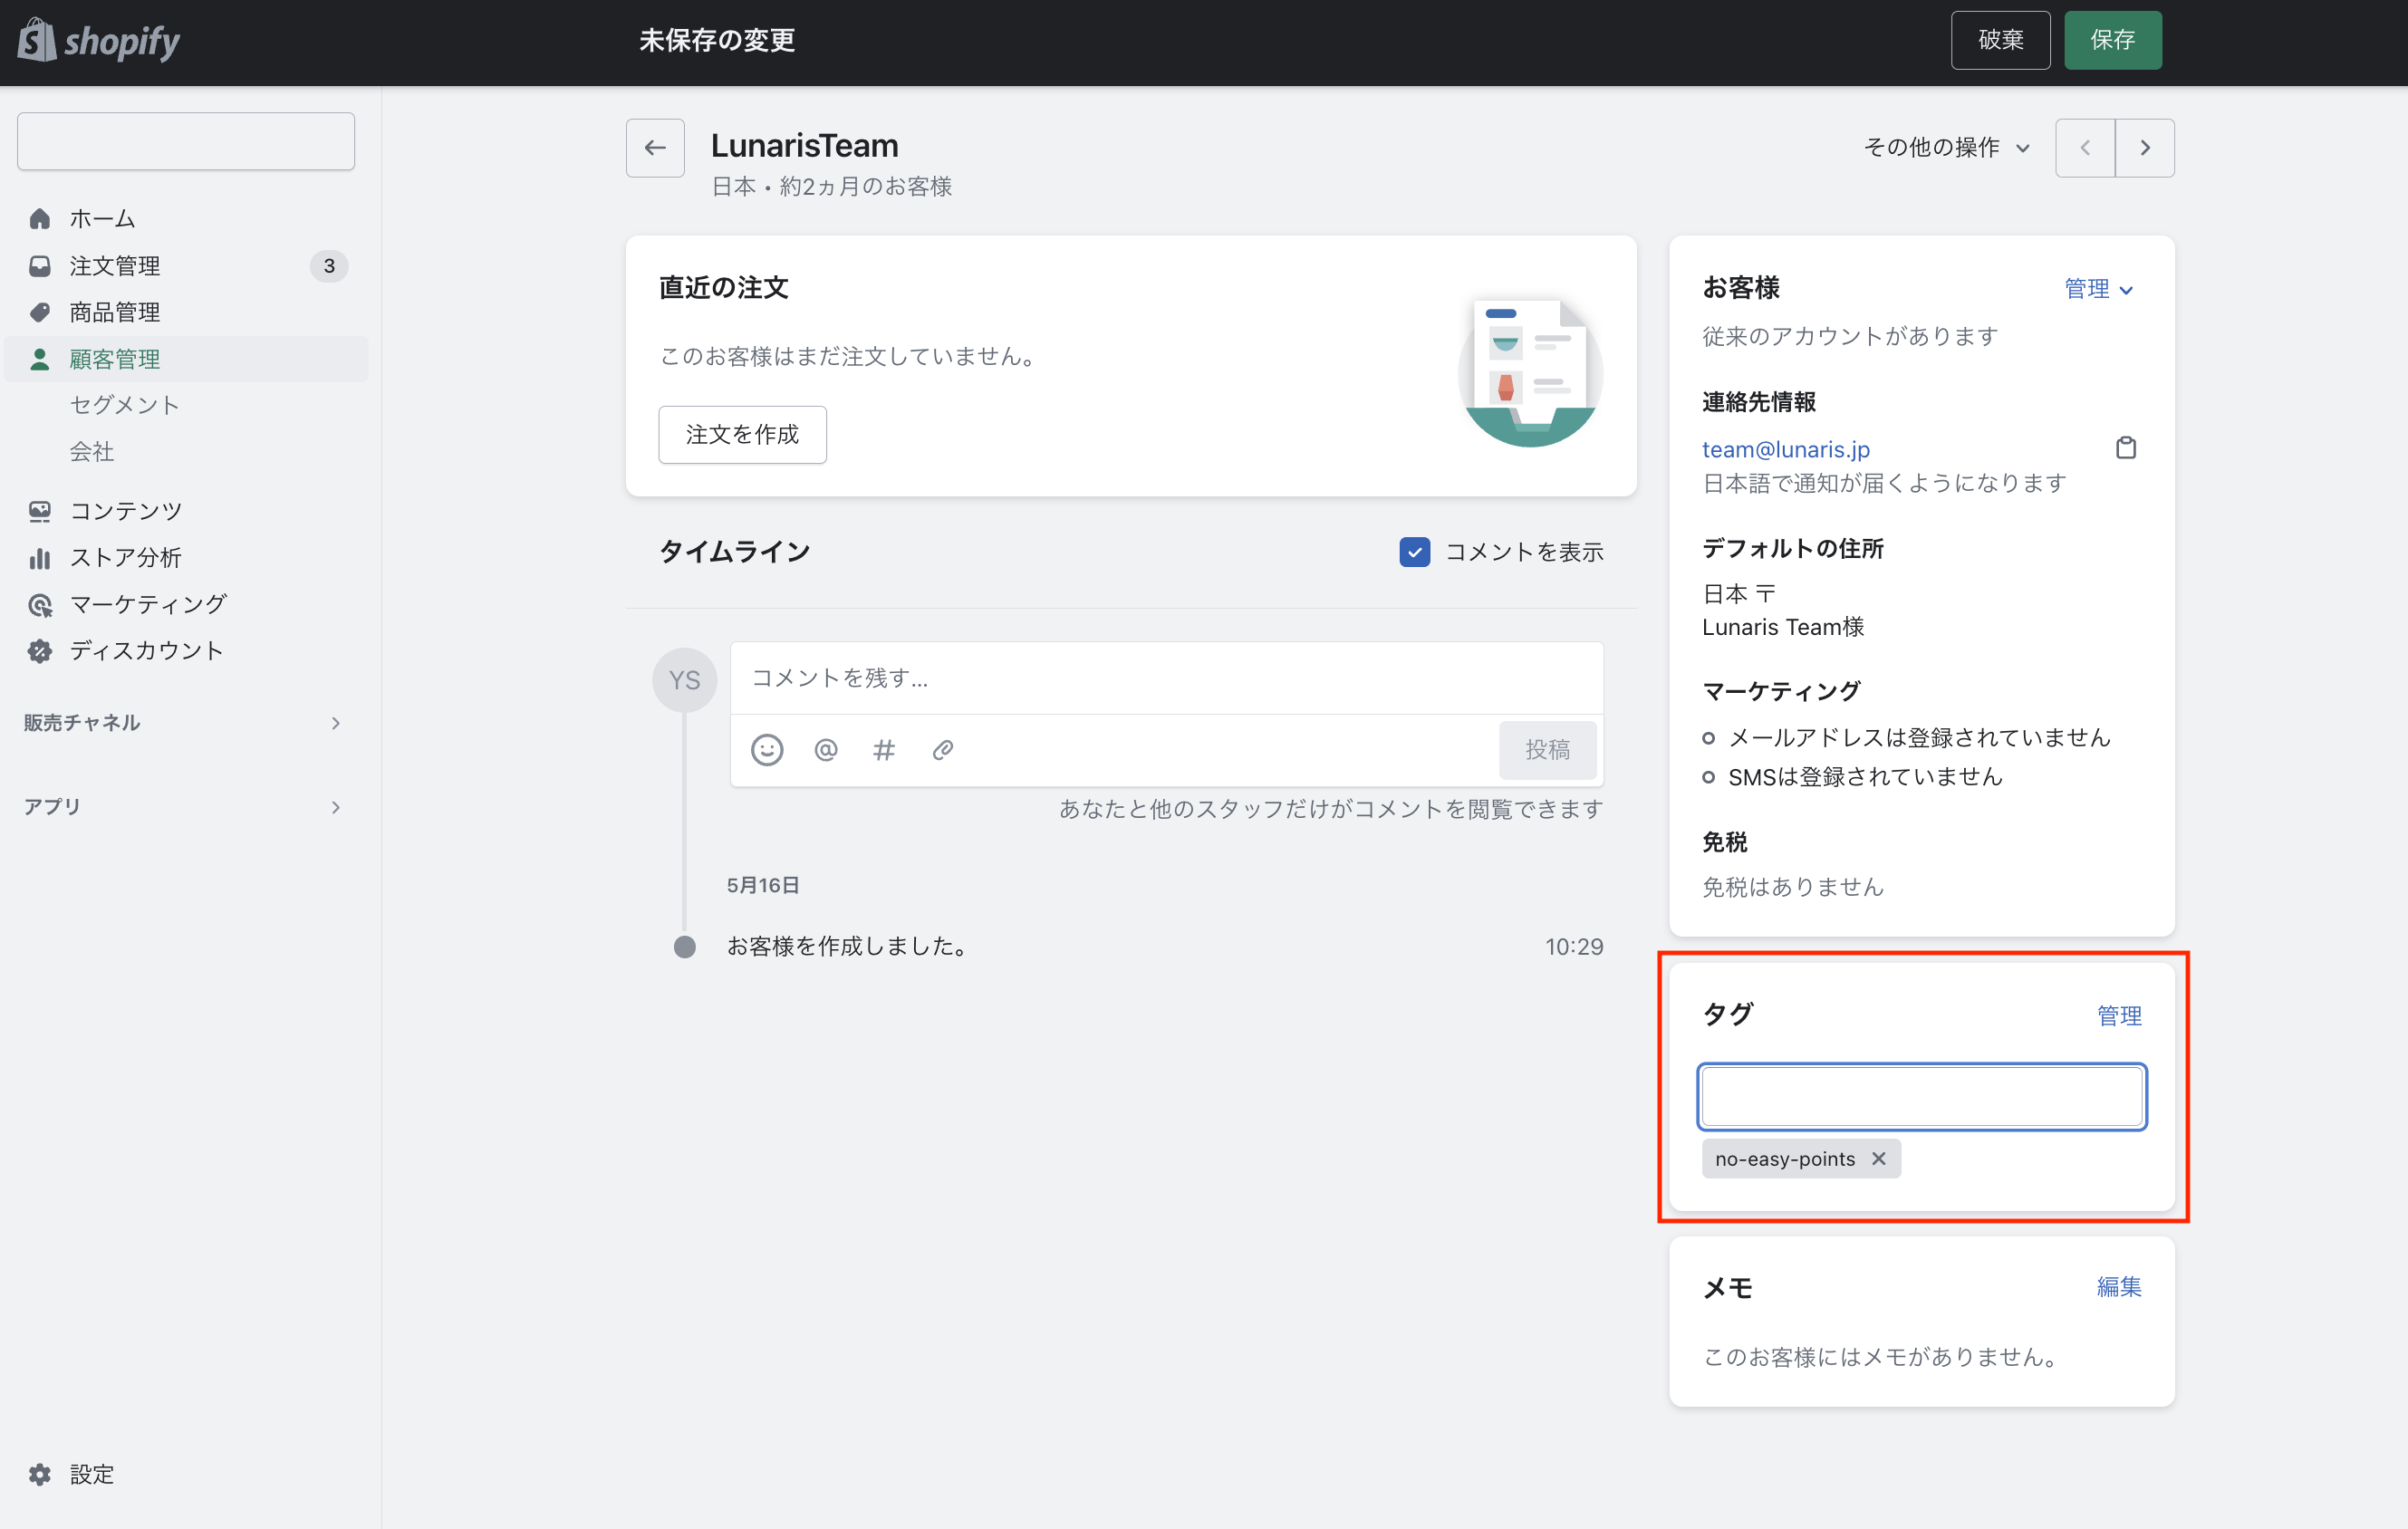Open the その他の操作 dropdown
2408x1529 pixels.
coord(1946,148)
